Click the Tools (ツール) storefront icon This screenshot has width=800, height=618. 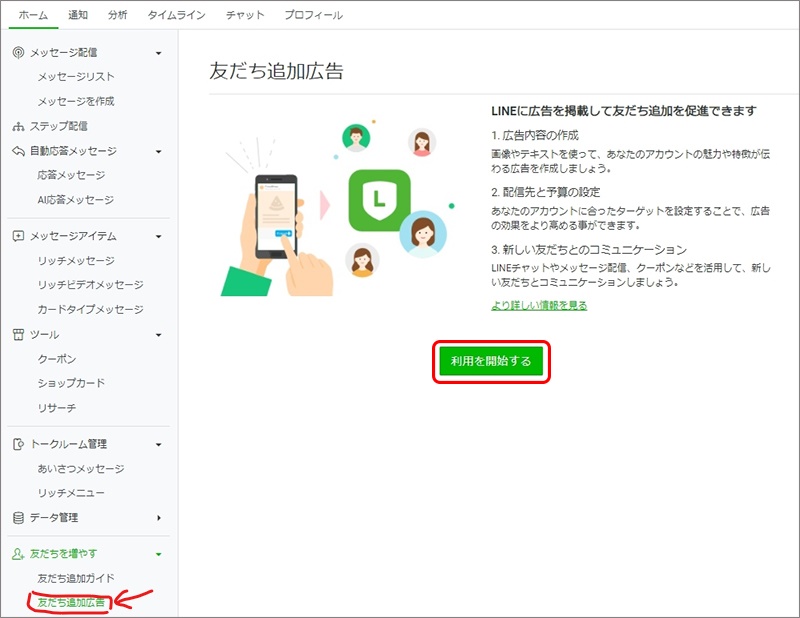click(x=18, y=334)
